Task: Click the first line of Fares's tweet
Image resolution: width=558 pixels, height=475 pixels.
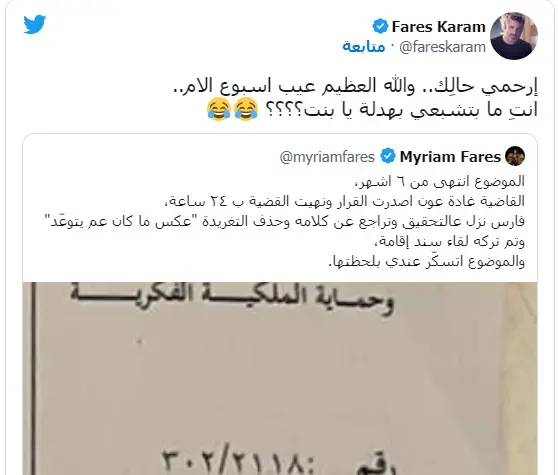Action: point(354,86)
